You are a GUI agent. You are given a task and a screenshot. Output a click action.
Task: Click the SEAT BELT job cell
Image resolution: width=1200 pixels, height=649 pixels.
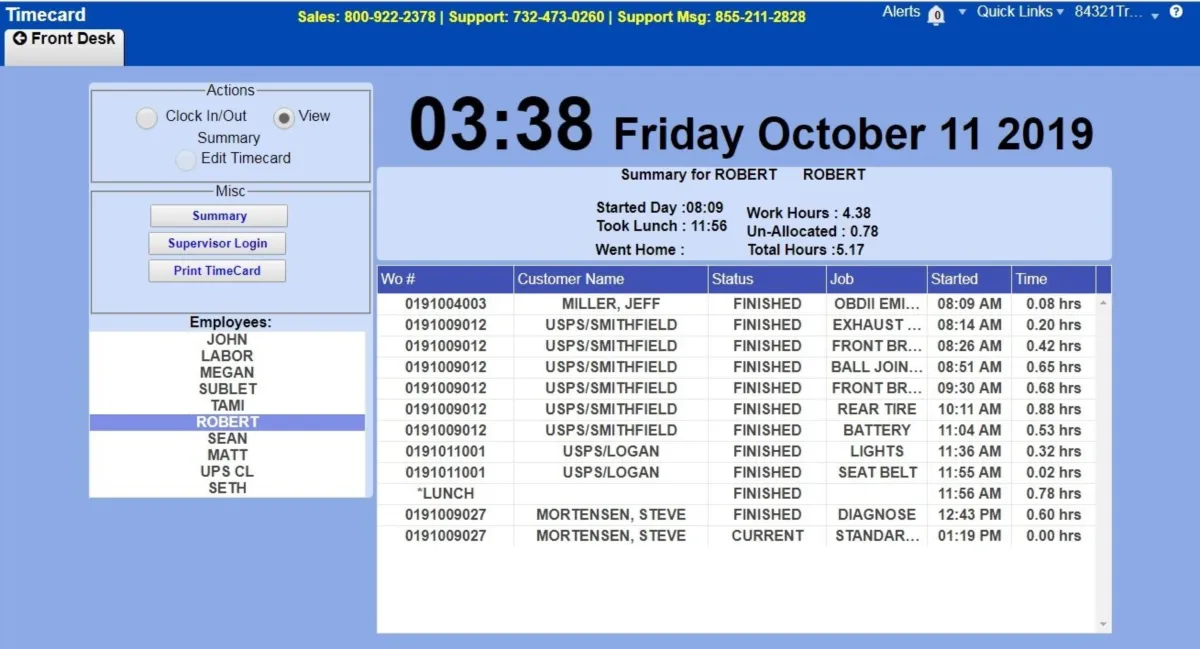coord(877,472)
